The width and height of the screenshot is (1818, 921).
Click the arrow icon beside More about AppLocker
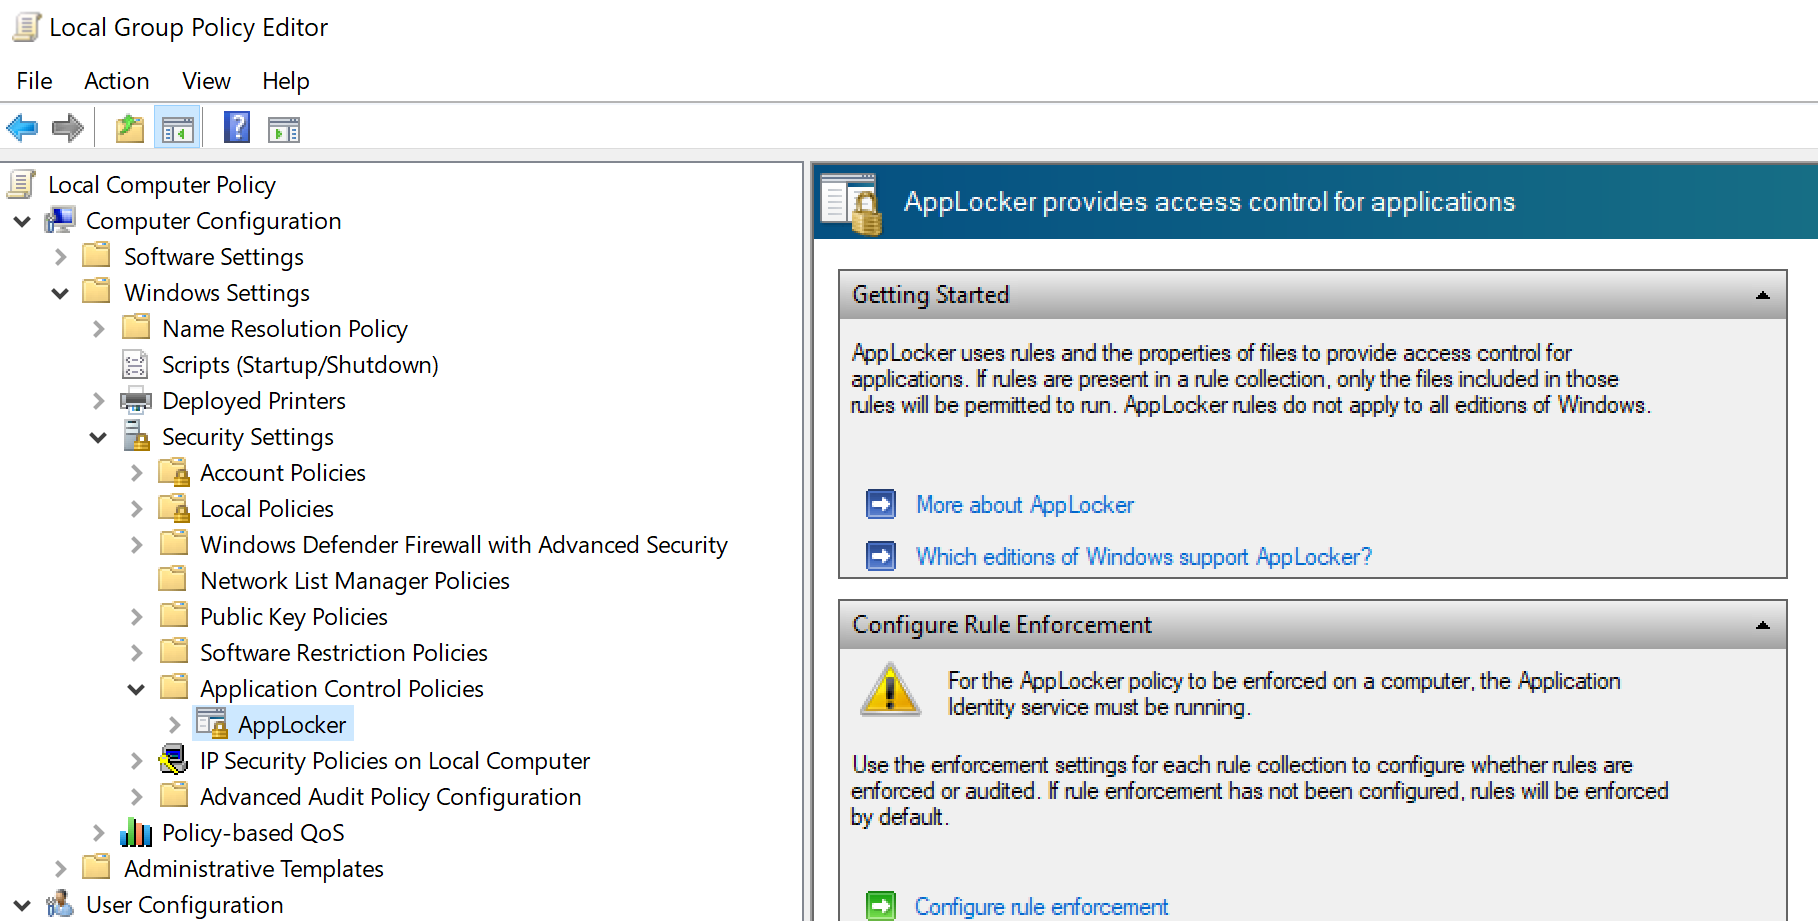[881, 504]
